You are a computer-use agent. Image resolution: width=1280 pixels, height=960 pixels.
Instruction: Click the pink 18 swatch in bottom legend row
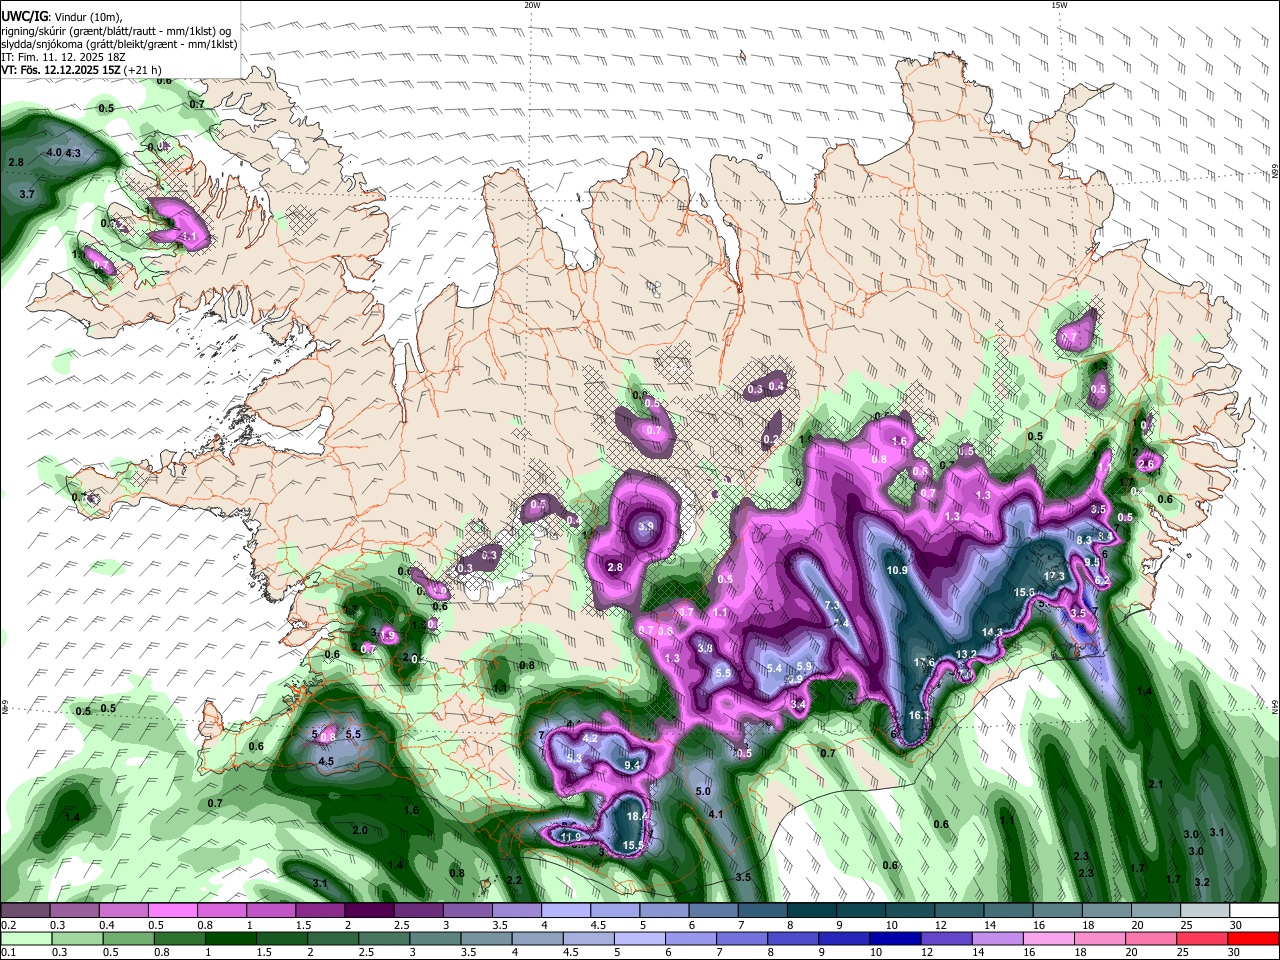(1099, 938)
